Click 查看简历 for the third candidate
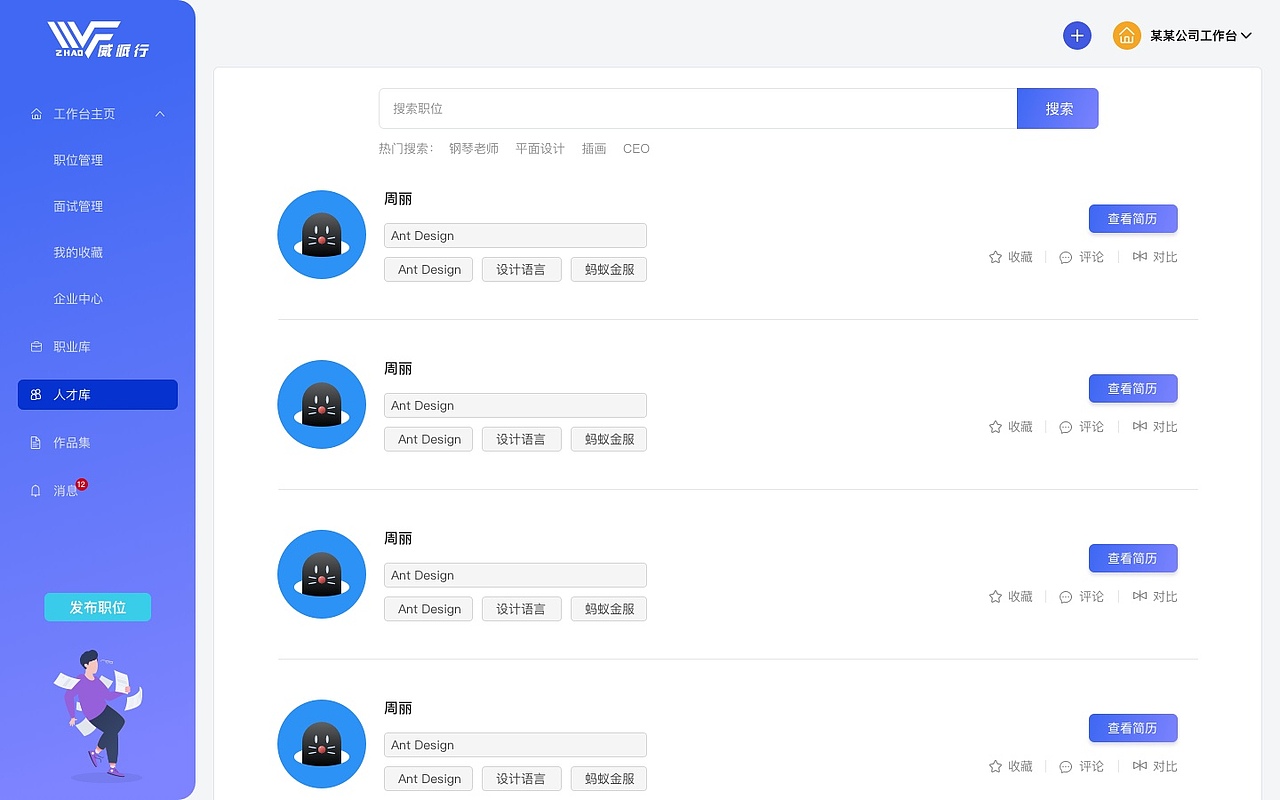This screenshot has height=800, width=1280. click(x=1133, y=559)
